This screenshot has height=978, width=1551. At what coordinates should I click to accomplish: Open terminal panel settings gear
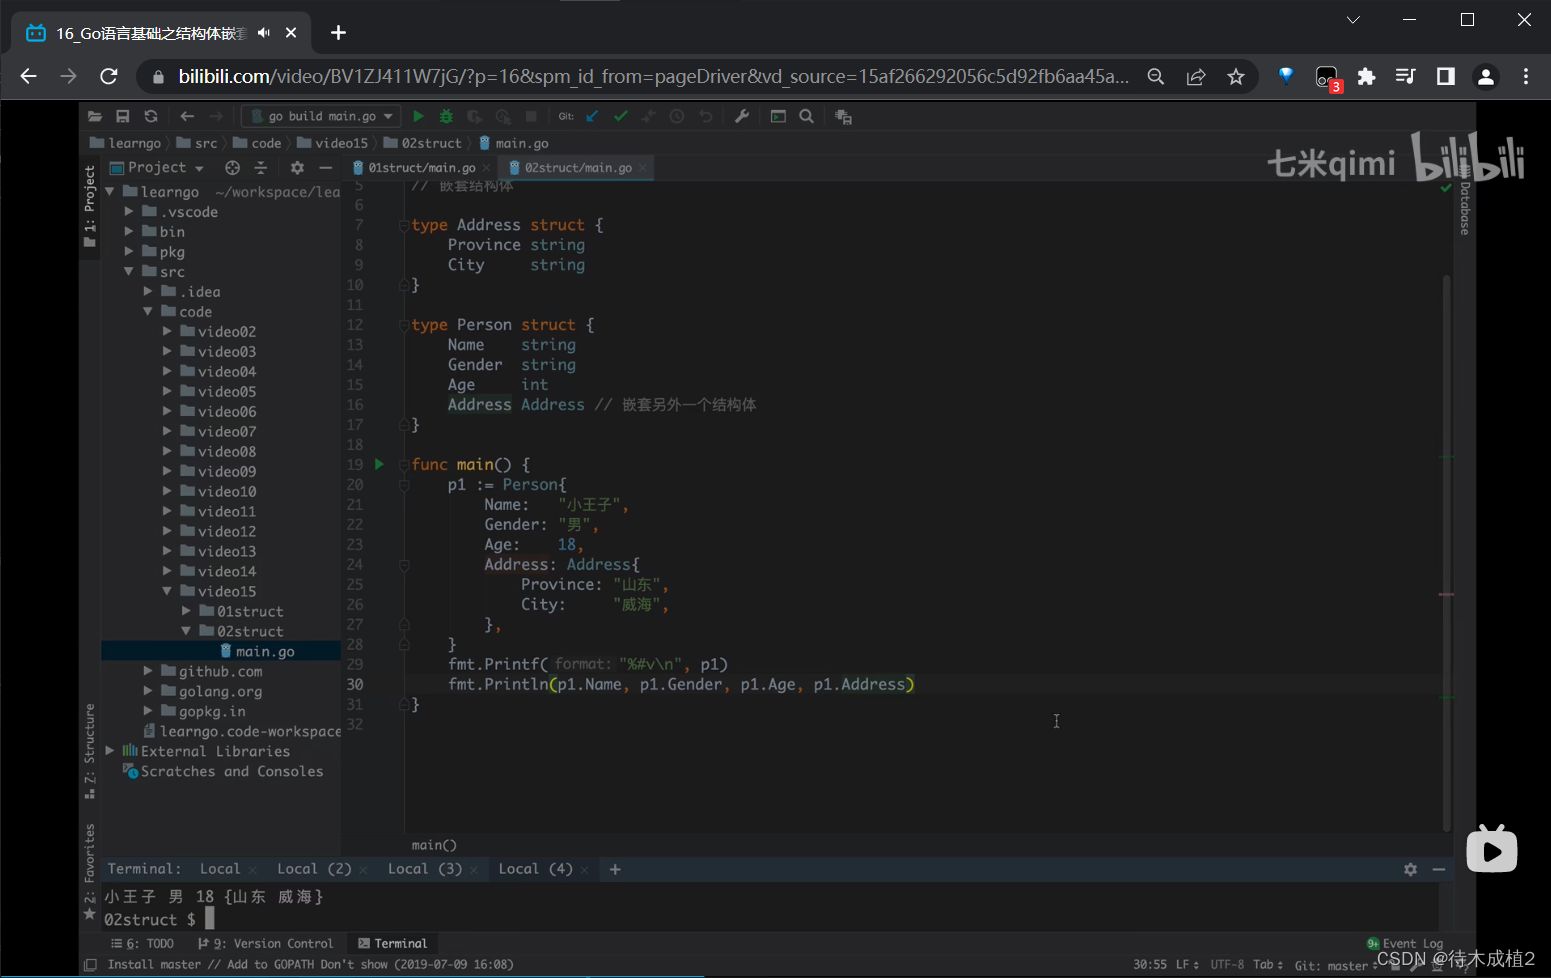coord(1411,869)
